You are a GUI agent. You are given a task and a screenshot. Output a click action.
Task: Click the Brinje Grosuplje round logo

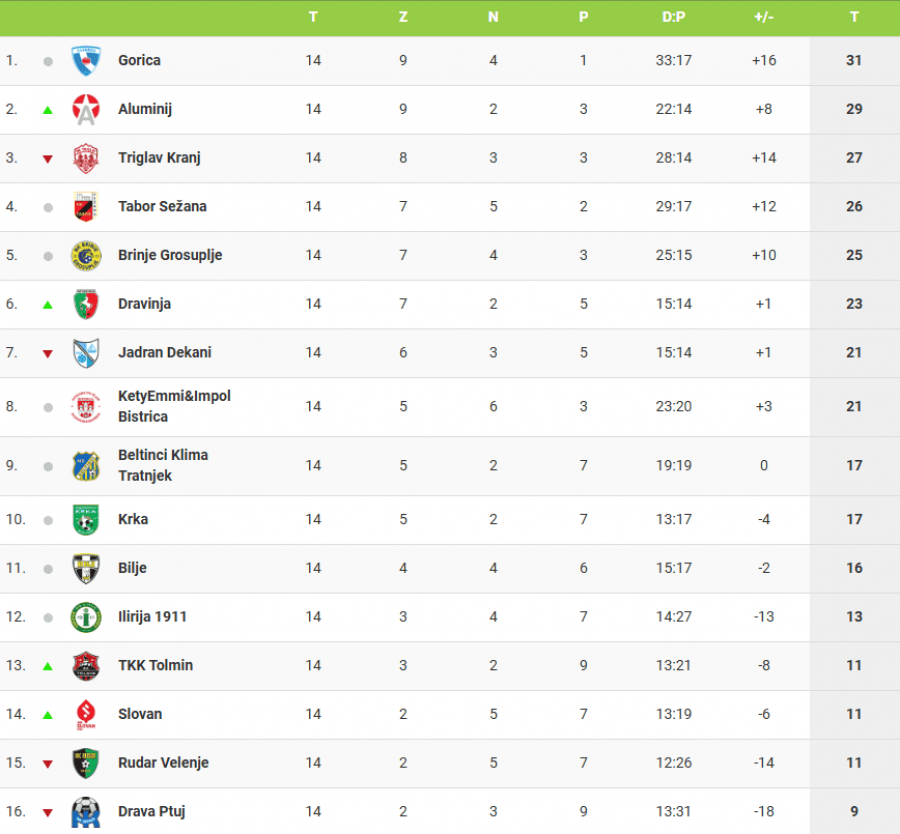[x=85, y=256]
